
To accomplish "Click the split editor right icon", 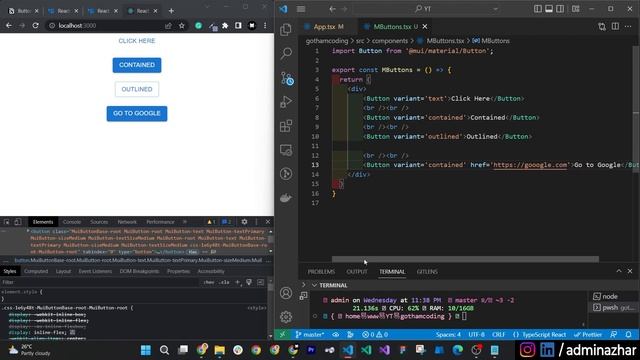I will 615,27.
